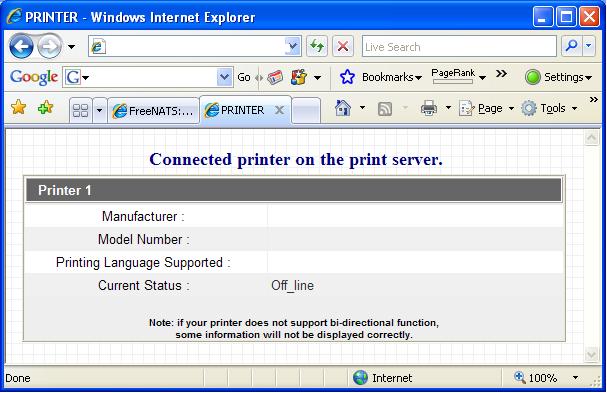The height and width of the screenshot is (393, 607).
Task: Click the Back navigation arrow button
Action: click(x=22, y=46)
